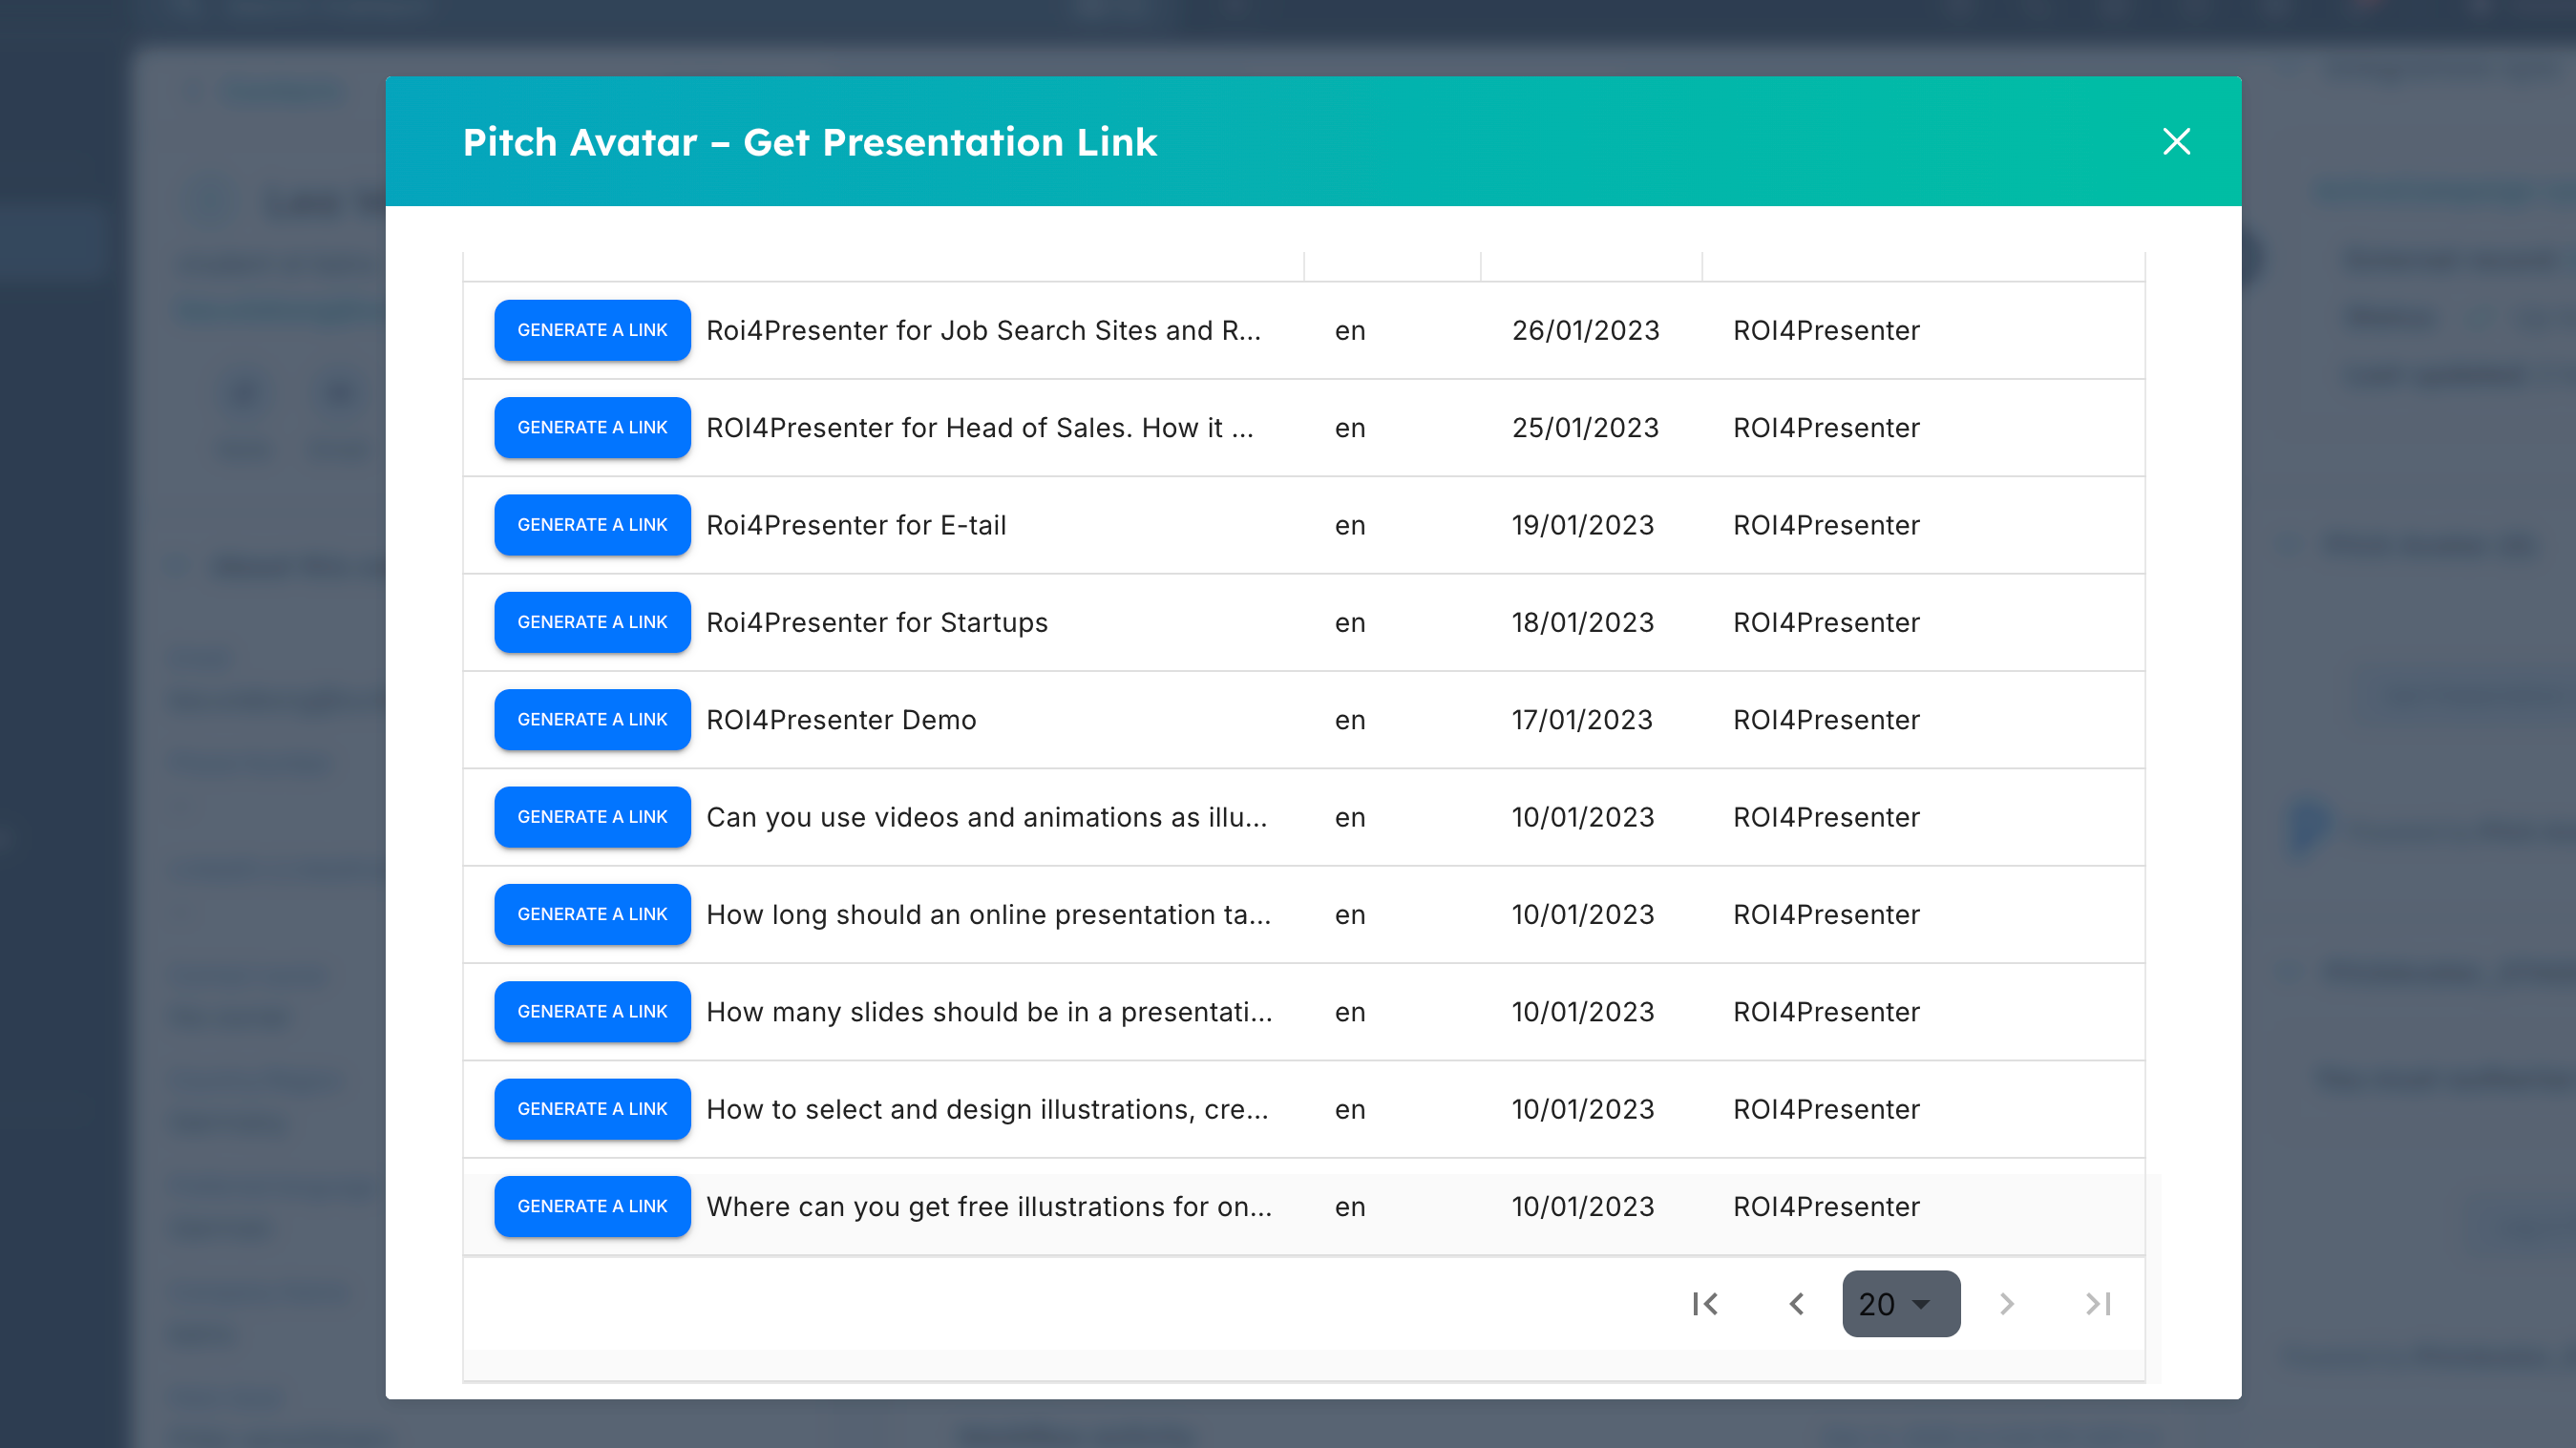Viewport: 2576px width, 1448px height.
Task: Select the How many slides presentation row
Action: click(x=988, y=1012)
